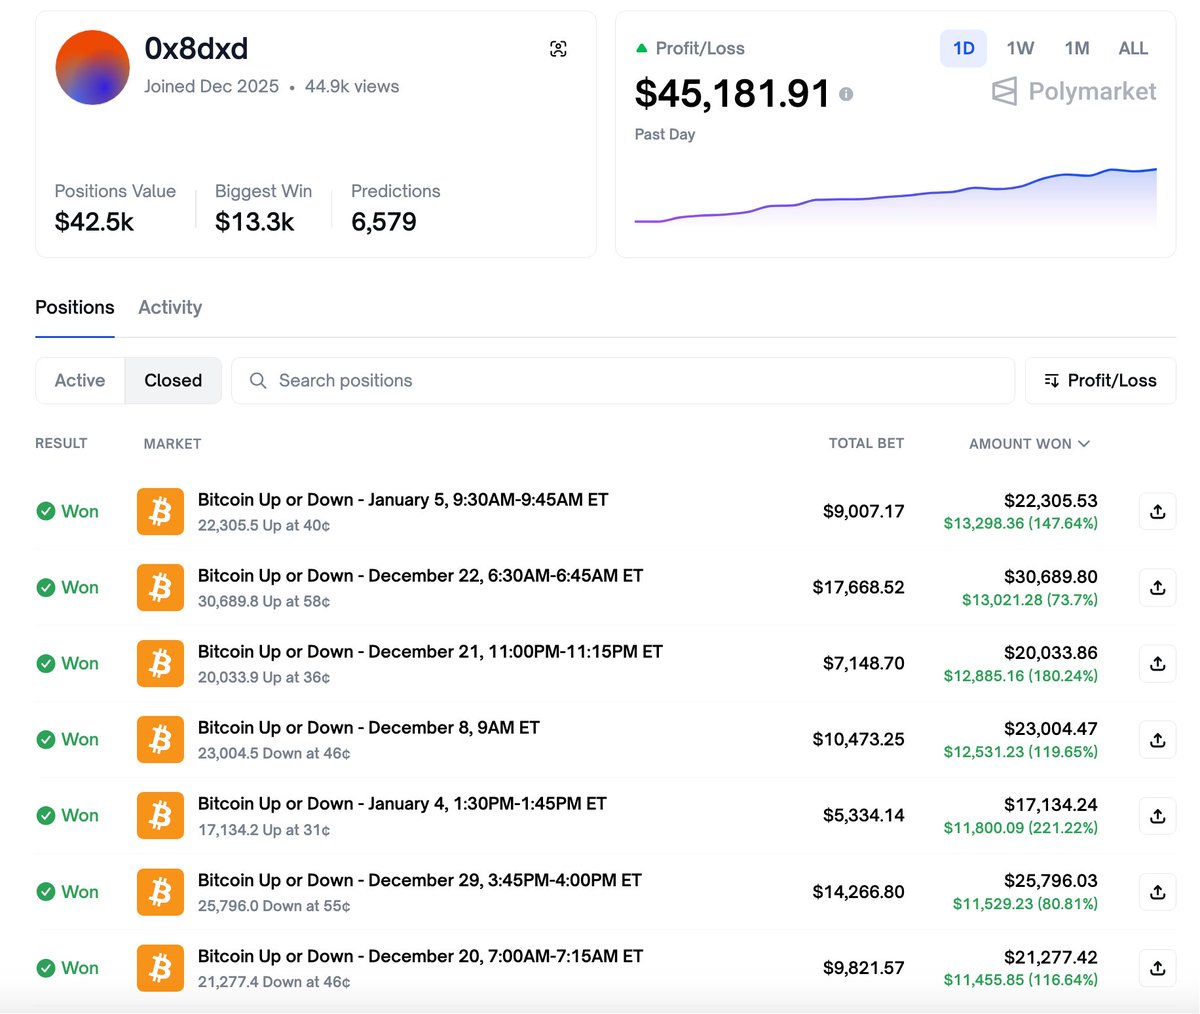The height and width of the screenshot is (1014, 1200).
Task: Select the 1W profit/loss range
Action: pyautogui.click(x=1020, y=48)
